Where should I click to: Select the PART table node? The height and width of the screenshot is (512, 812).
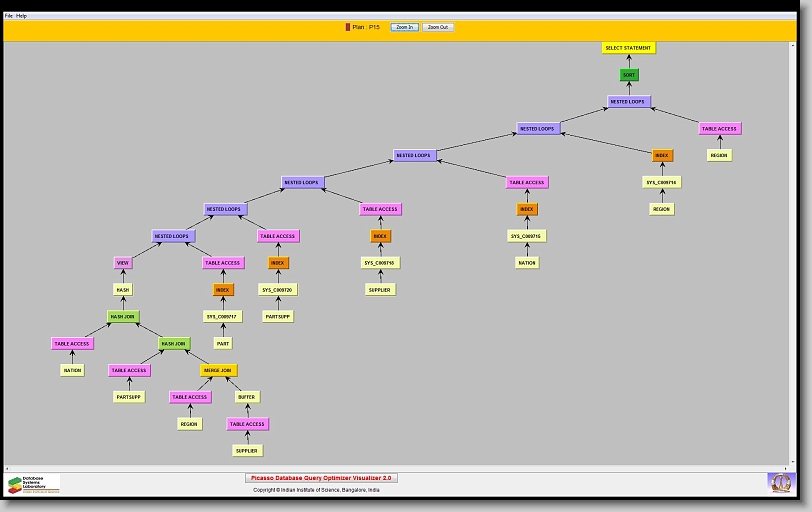[223, 343]
